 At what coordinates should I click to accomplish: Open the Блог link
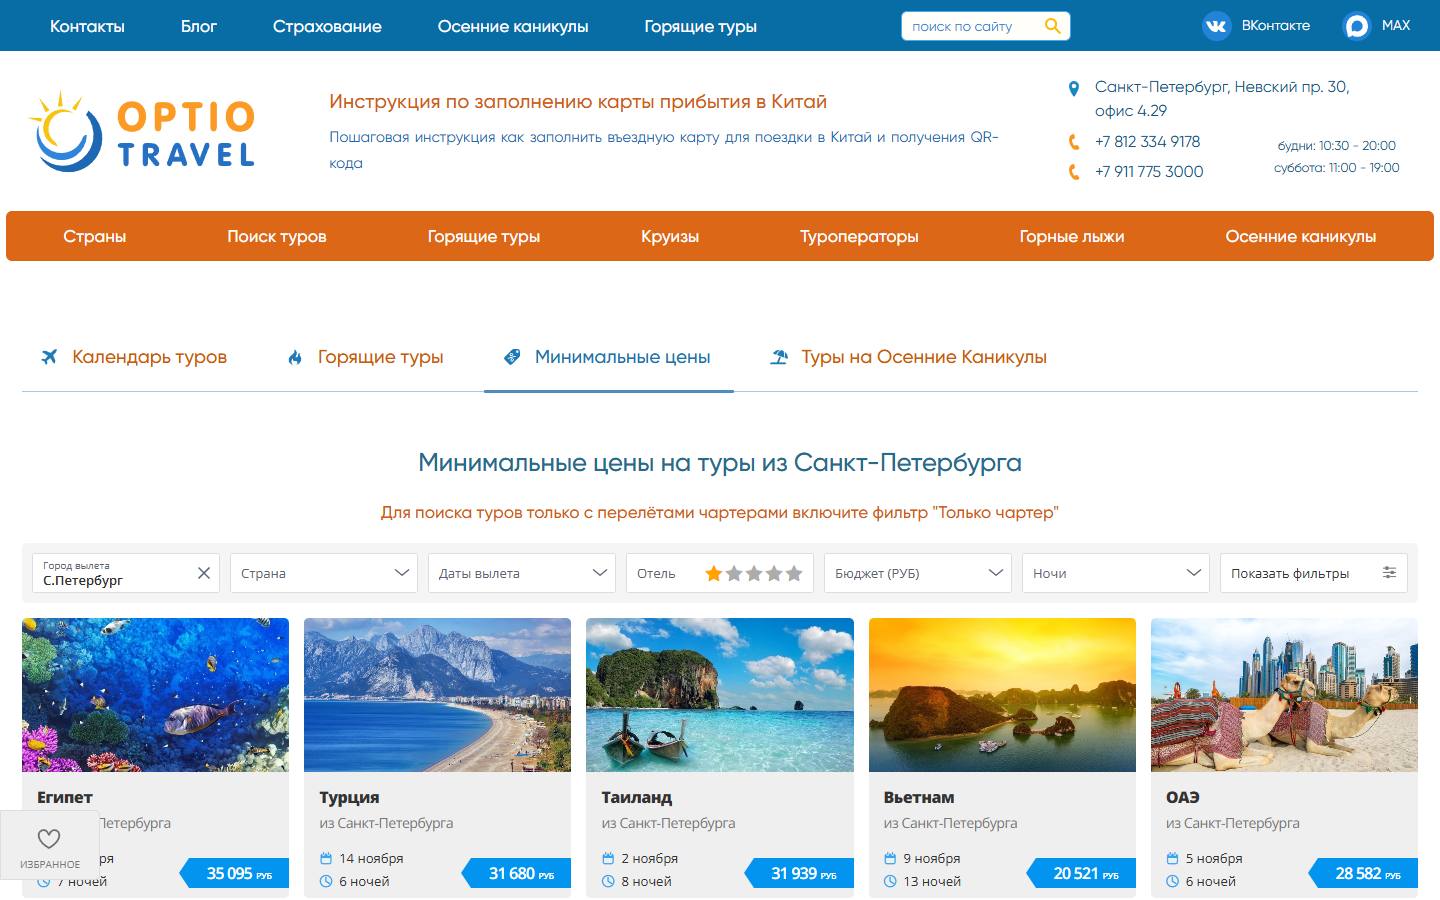(199, 26)
